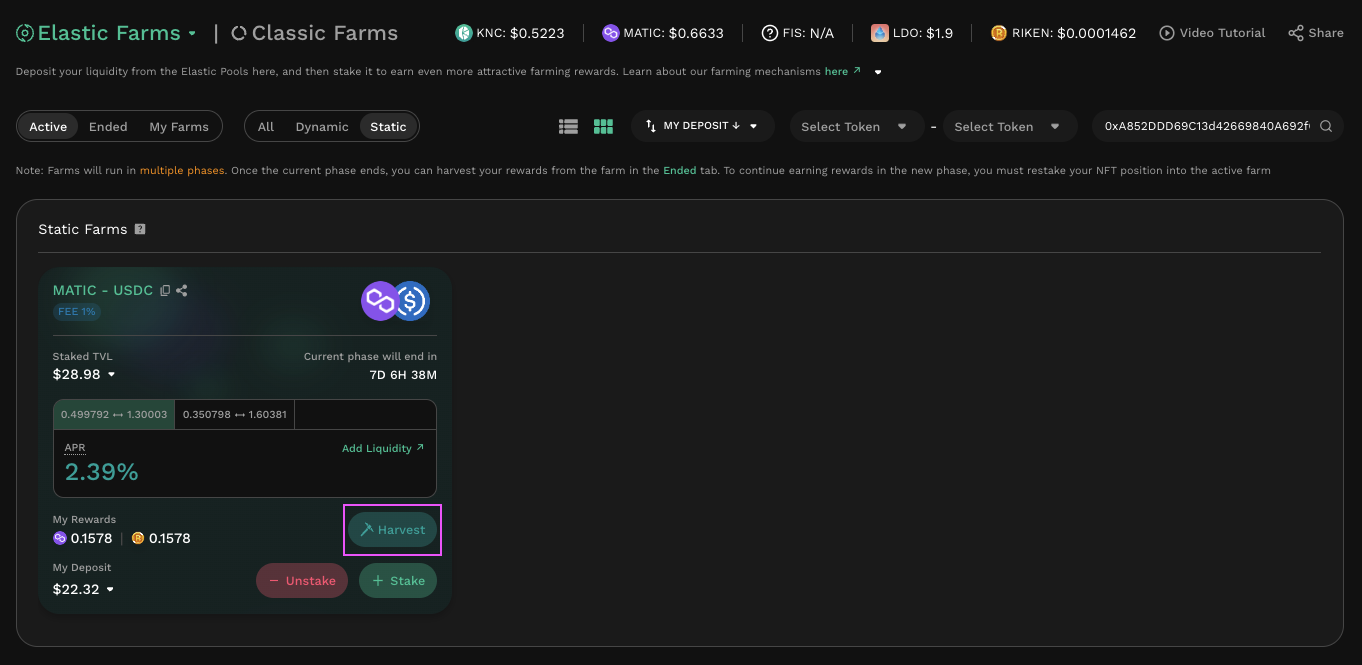
Task: Click the Static Farms info icon
Action: [x=140, y=229]
